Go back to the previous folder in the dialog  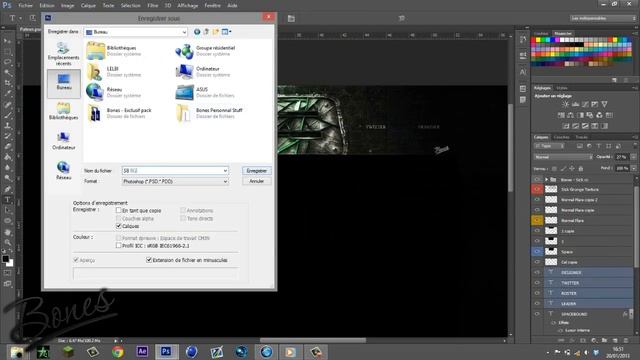pyautogui.click(x=197, y=32)
